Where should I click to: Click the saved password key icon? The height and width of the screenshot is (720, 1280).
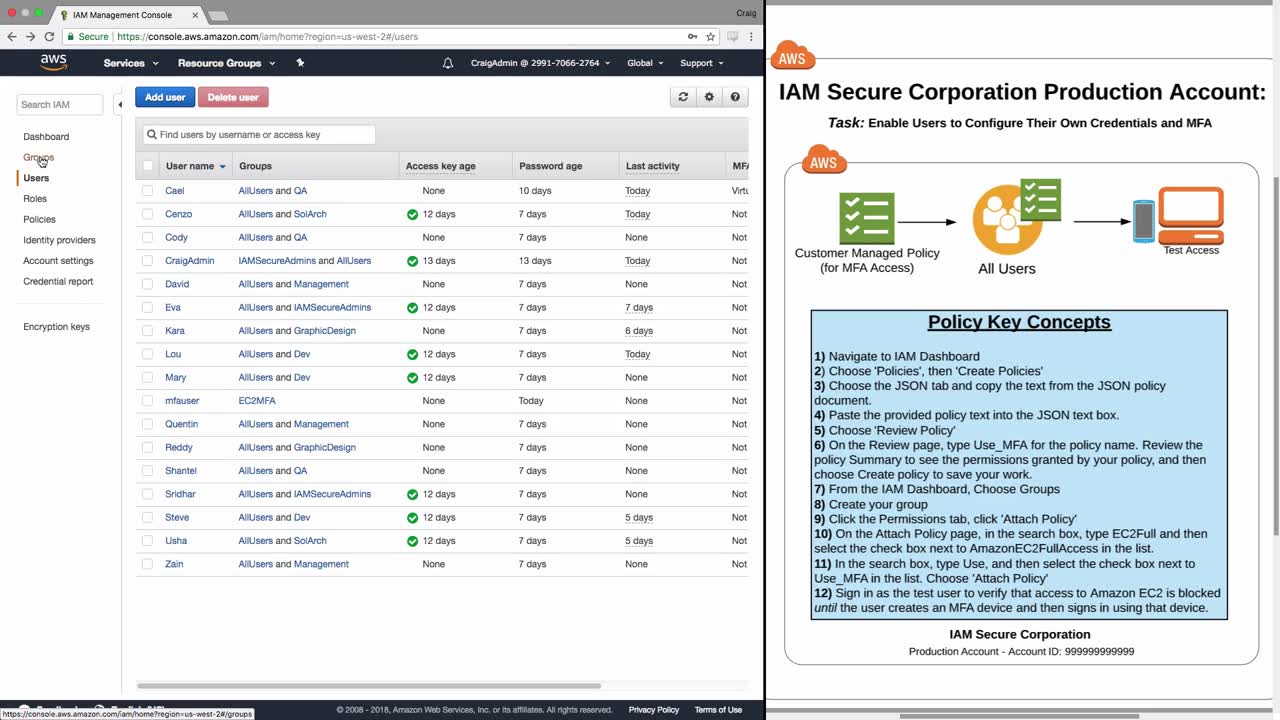(692, 37)
